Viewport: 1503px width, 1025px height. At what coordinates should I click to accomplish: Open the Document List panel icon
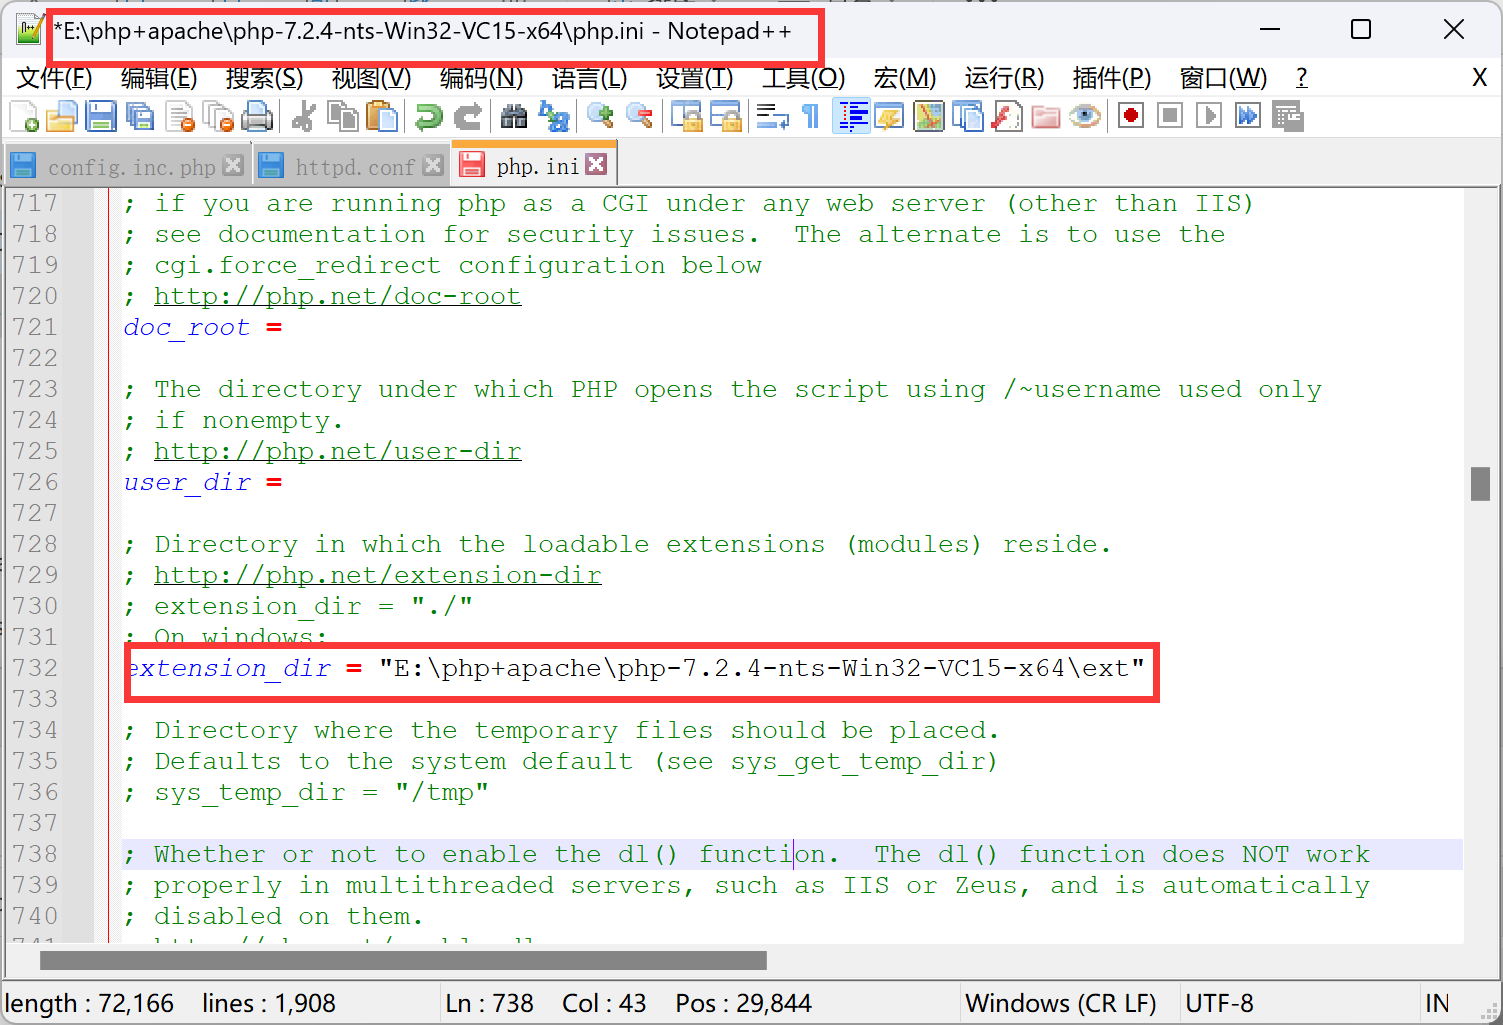click(x=968, y=117)
